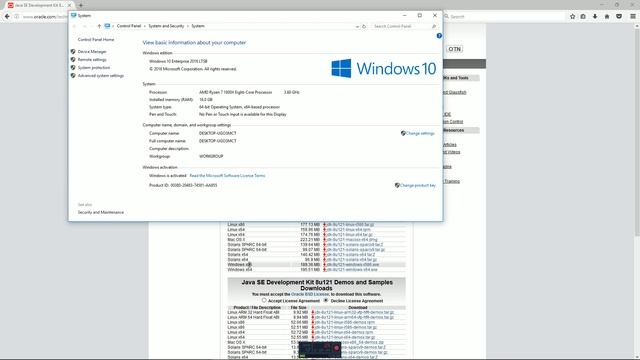Expand the chevron after System and Security

pos(188,26)
